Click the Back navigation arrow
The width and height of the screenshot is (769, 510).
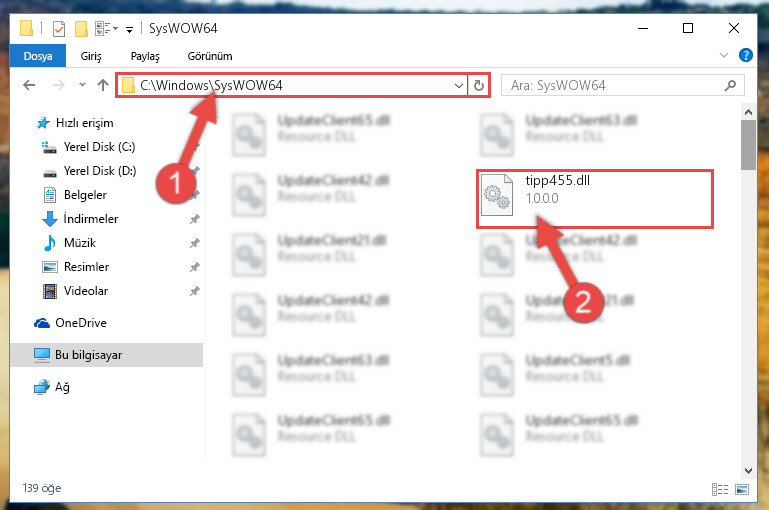(29, 85)
